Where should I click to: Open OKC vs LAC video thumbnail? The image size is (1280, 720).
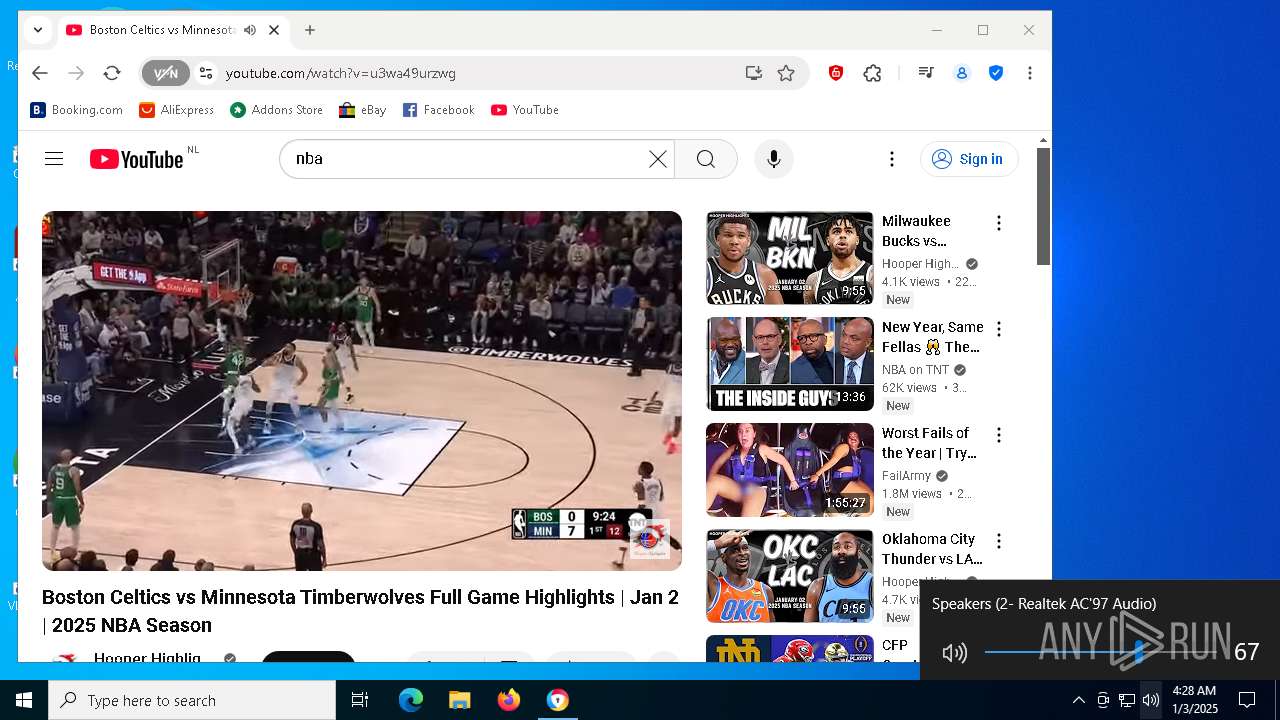790,576
